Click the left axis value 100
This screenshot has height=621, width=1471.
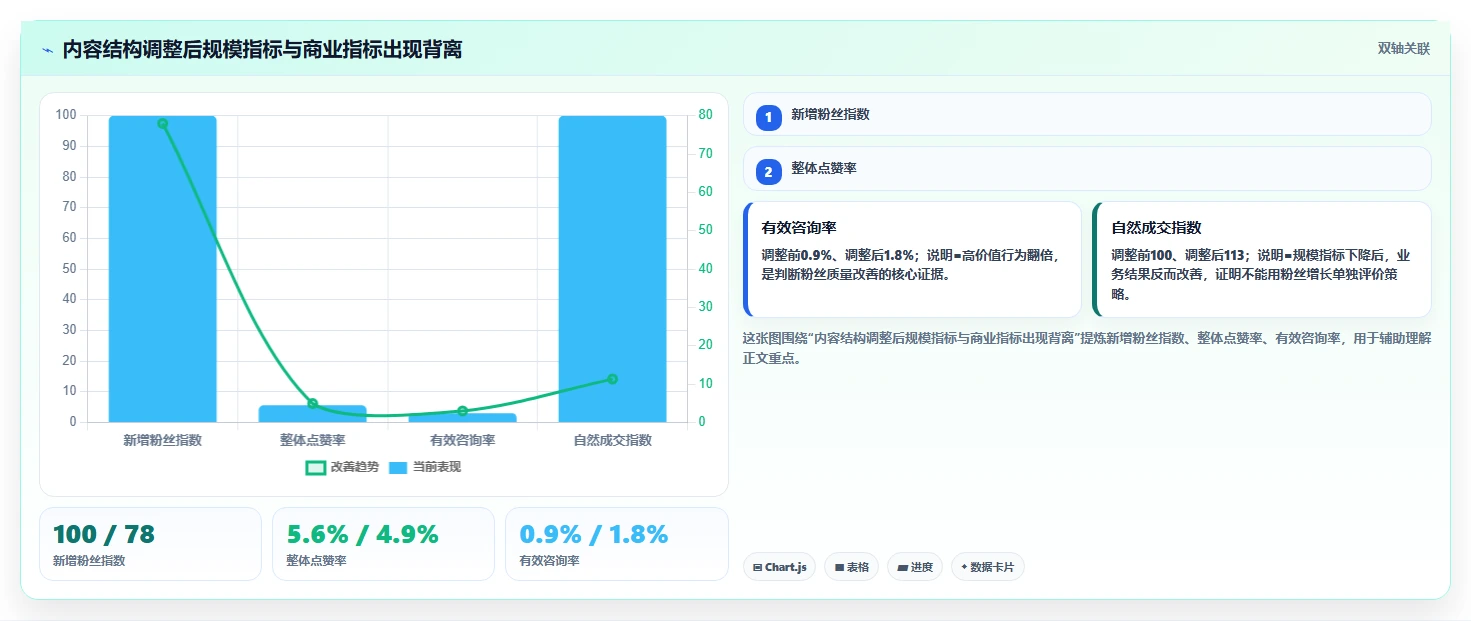coord(66,115)
